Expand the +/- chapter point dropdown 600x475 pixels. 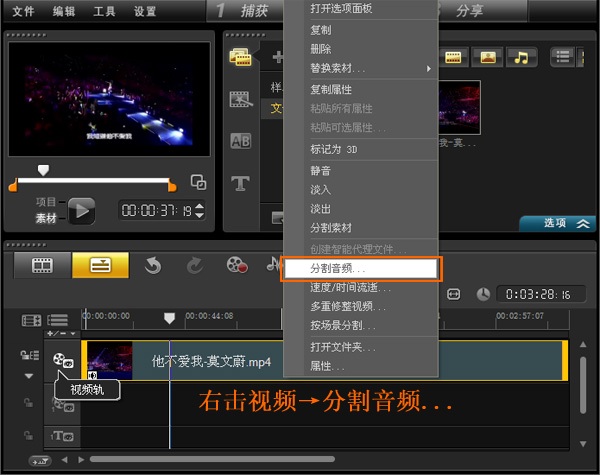[61, 333]
